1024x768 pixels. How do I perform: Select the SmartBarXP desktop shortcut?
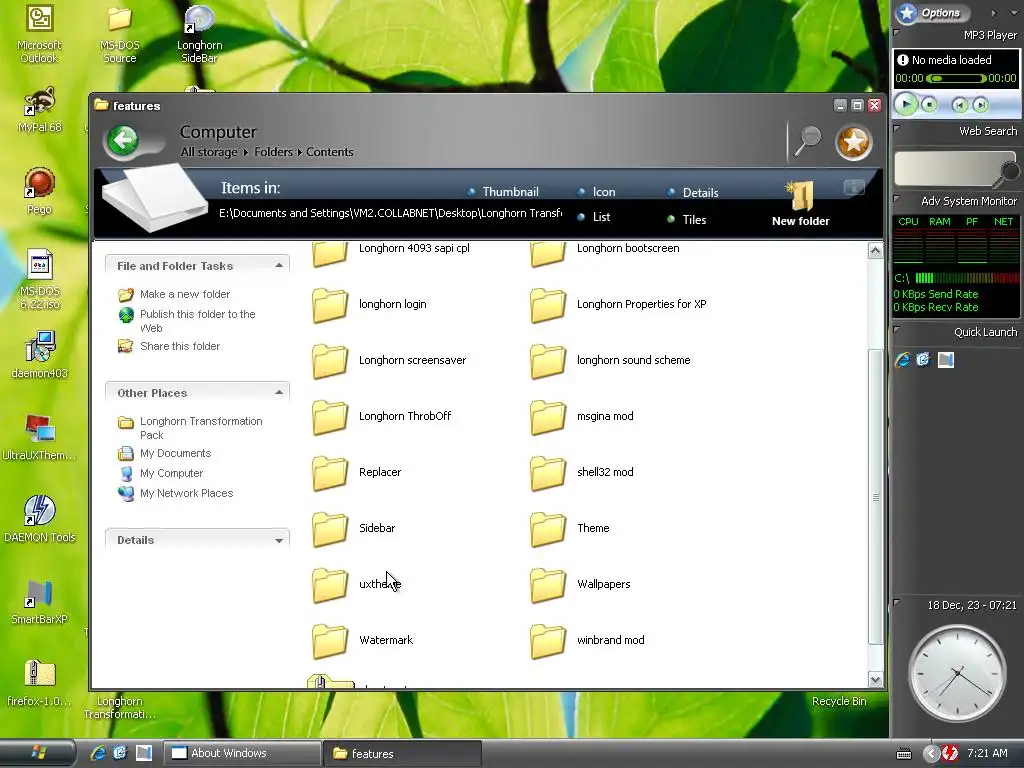click(x=39, y=601)
